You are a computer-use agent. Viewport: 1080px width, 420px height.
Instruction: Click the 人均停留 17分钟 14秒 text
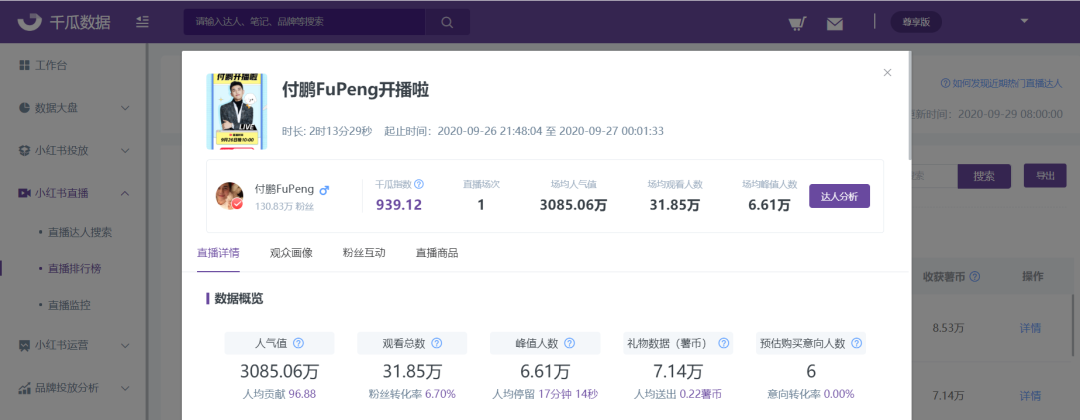(x=545, y=395)
